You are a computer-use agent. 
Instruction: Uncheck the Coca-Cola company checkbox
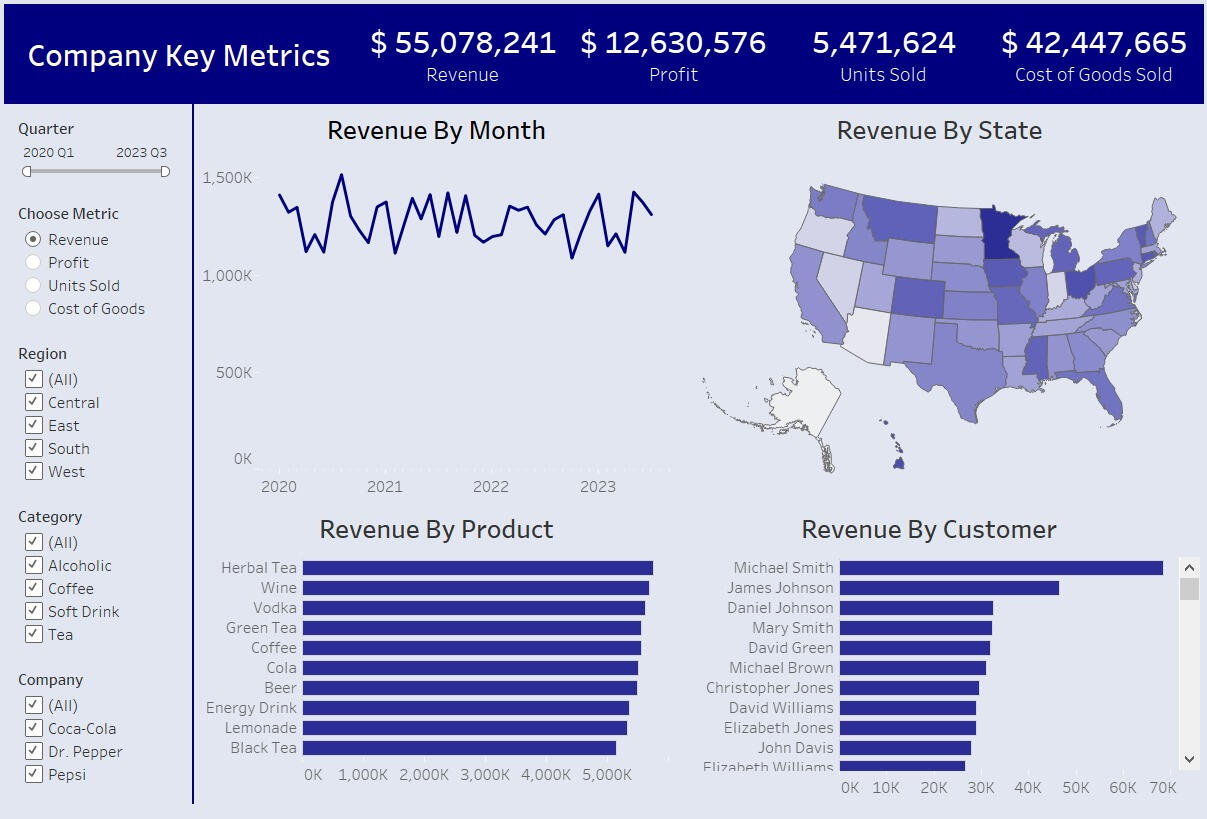34,728
